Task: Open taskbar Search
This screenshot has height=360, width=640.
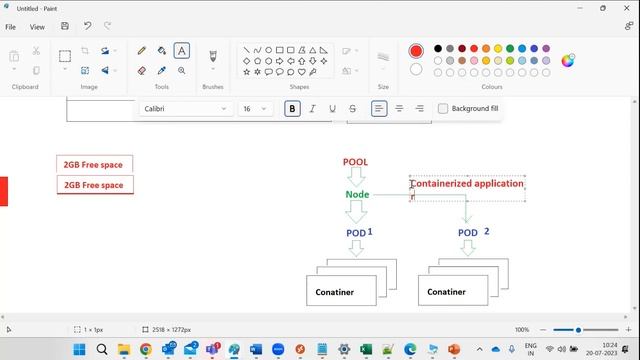Action: point(102,349)
